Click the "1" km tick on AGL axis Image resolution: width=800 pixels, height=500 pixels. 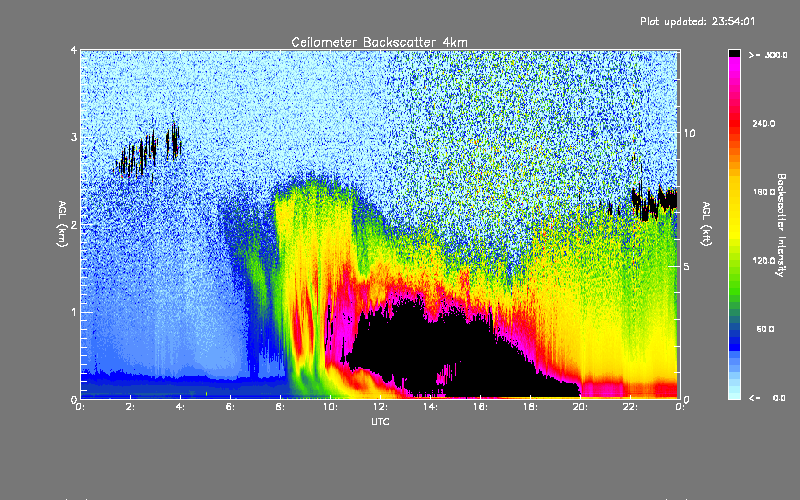point(74,312)
